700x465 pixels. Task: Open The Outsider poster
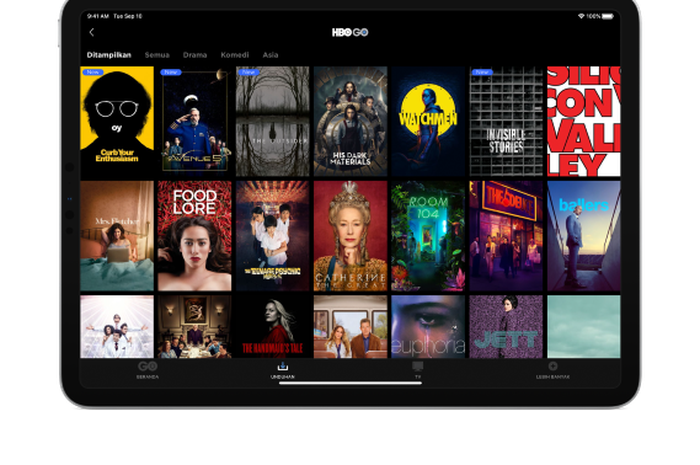(272, 121)
